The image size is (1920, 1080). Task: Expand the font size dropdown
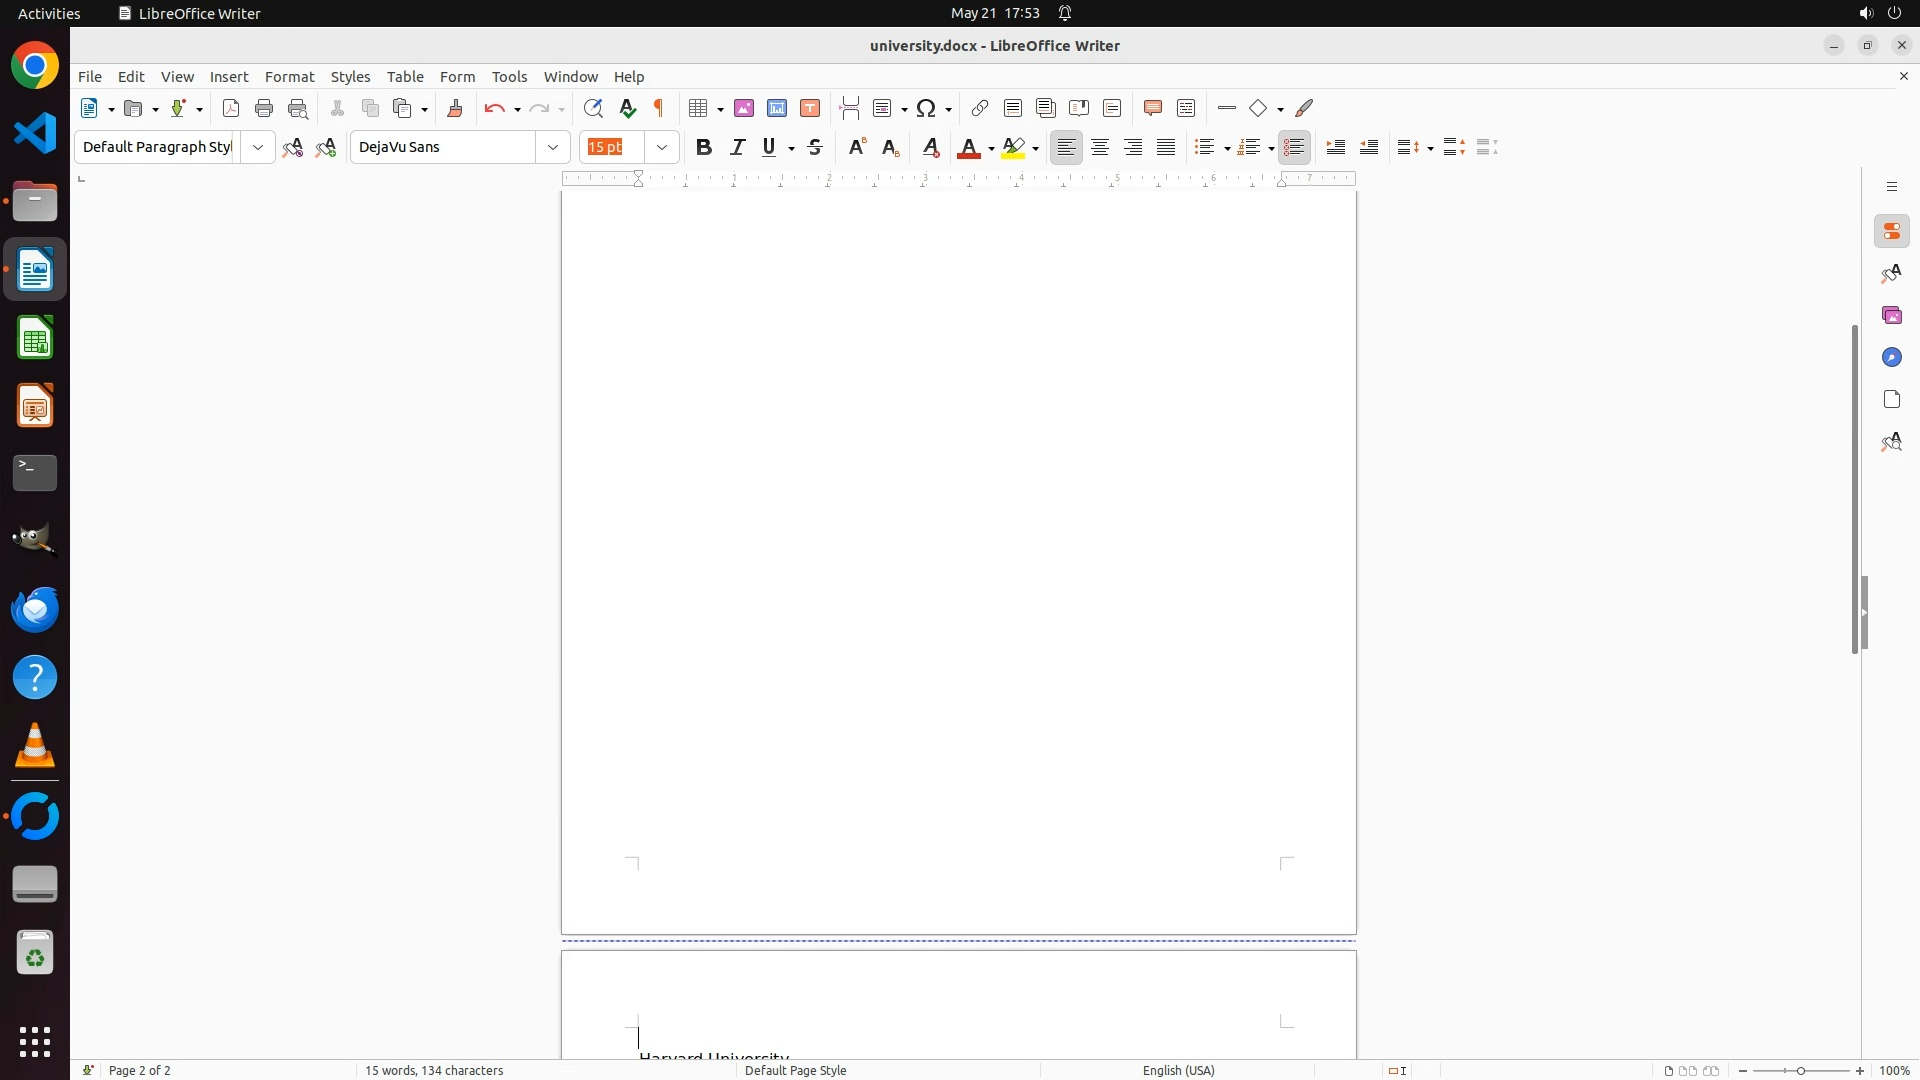tap(662, 147)
